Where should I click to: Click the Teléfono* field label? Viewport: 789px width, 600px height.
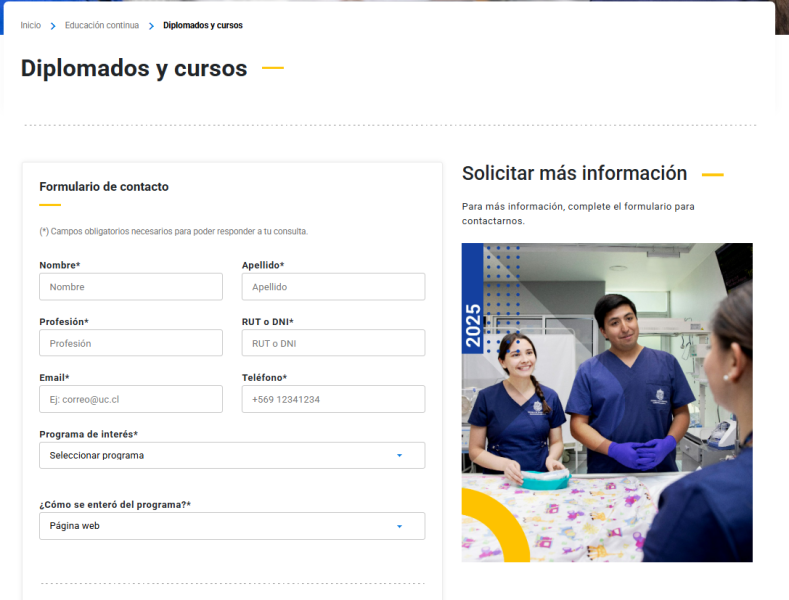(264, 378)
